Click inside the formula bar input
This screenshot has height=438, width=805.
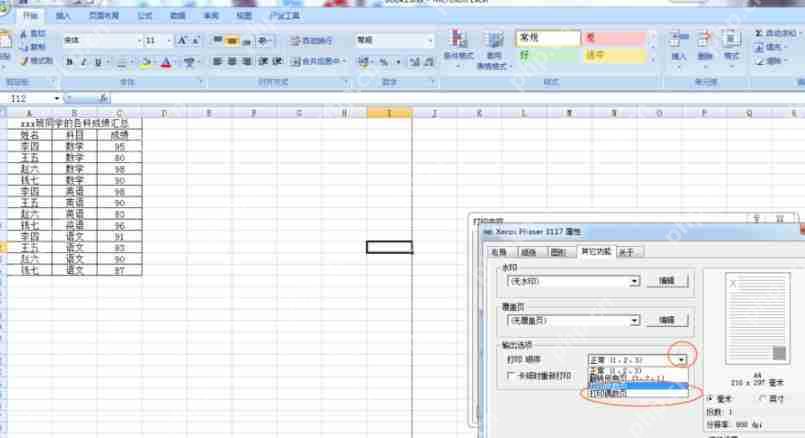pos(457,98)
